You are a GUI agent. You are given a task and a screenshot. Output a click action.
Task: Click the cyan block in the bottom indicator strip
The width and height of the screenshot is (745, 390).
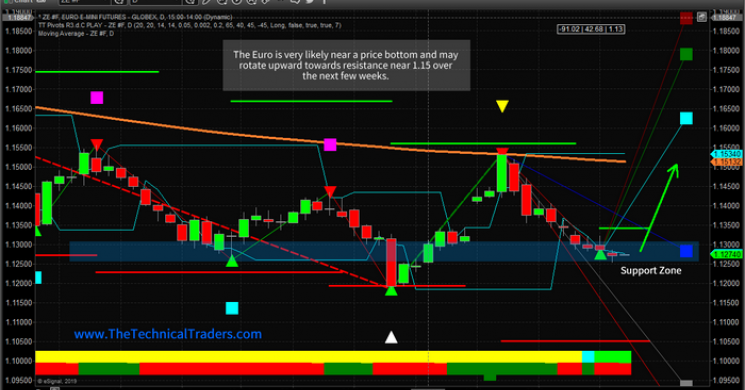pos(588,357)
